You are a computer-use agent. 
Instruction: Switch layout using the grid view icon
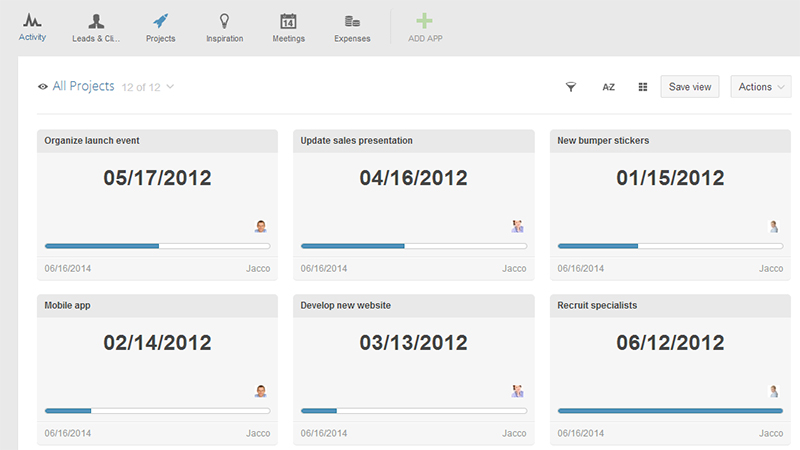coord(643,87)
